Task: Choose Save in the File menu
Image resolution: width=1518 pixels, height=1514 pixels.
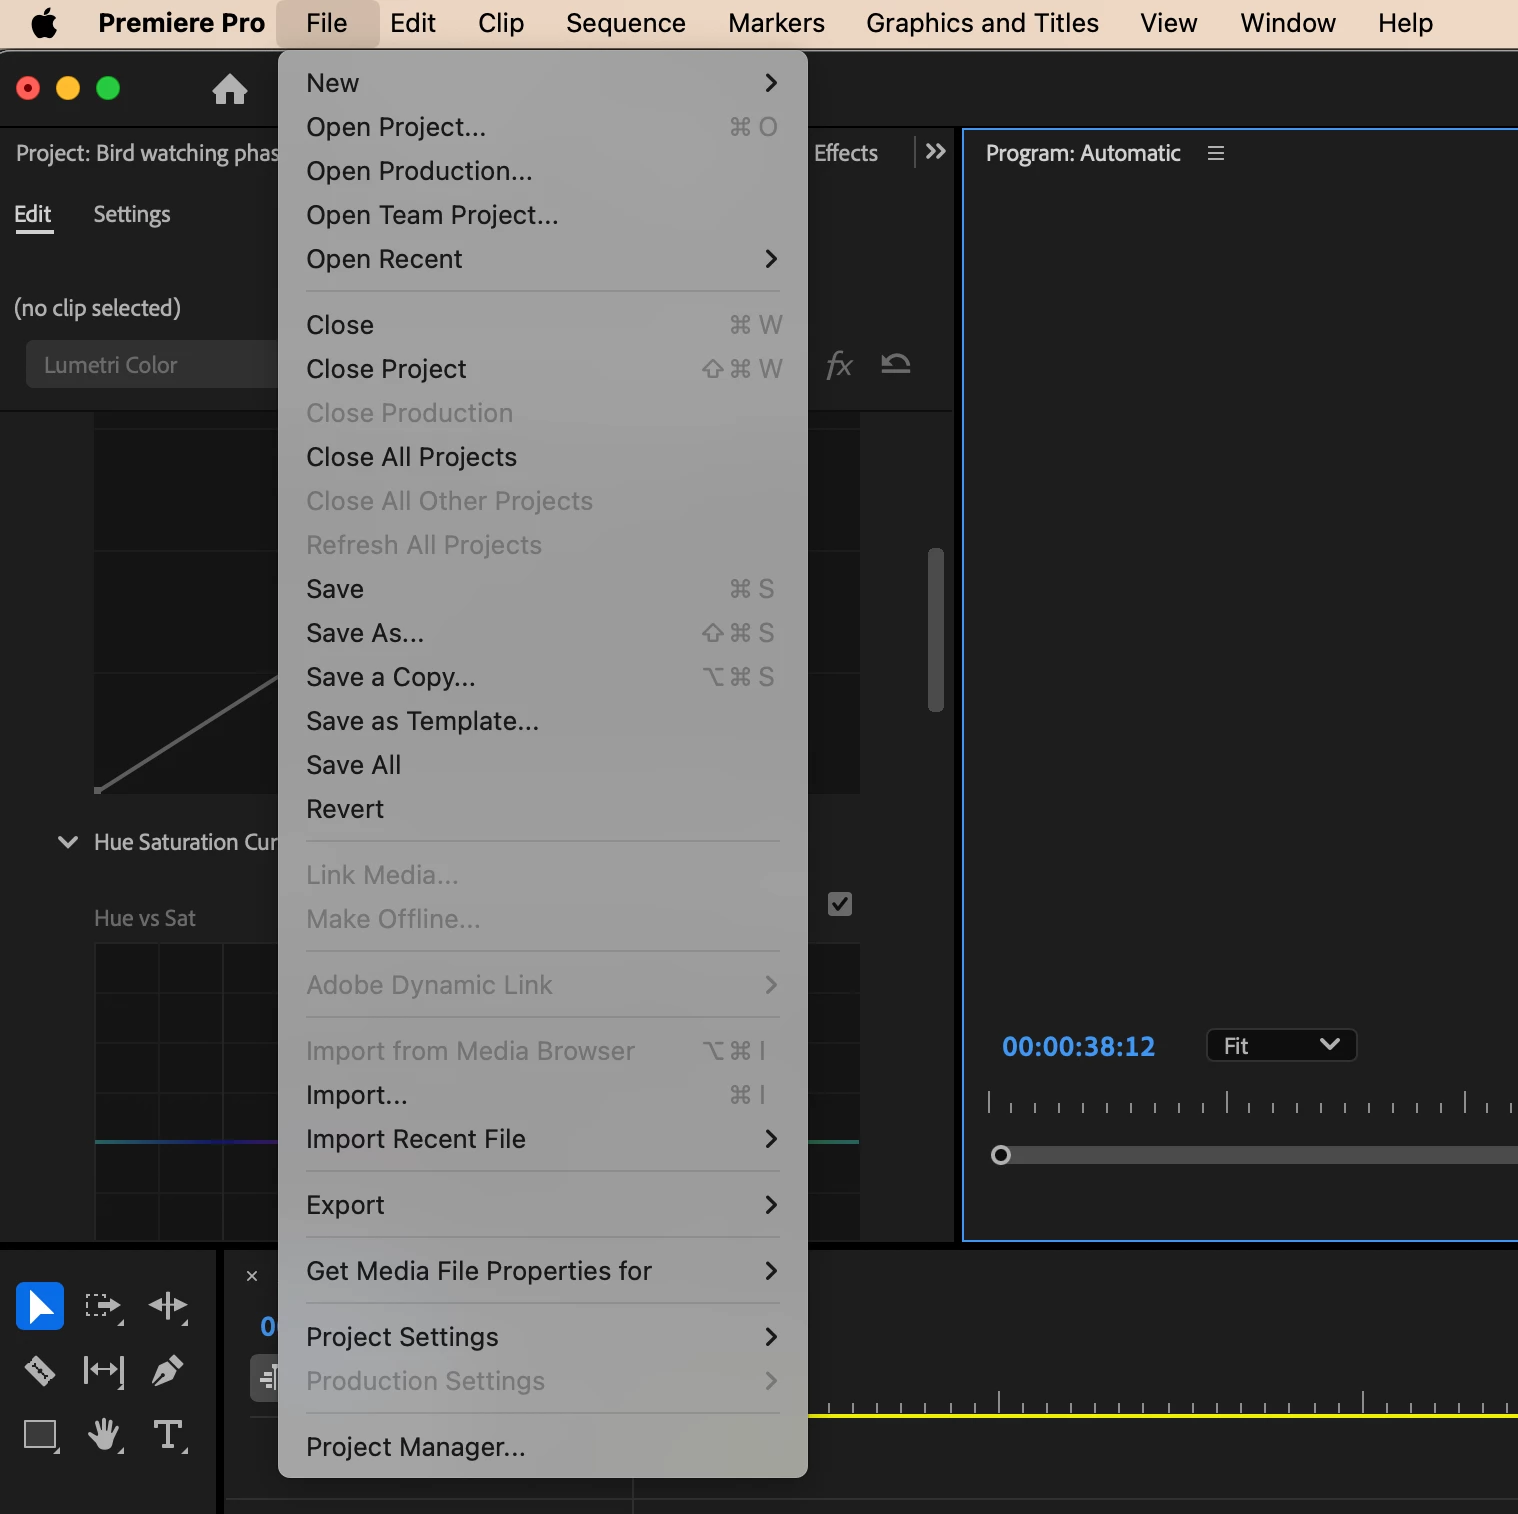Action: (x=542, y=589)
